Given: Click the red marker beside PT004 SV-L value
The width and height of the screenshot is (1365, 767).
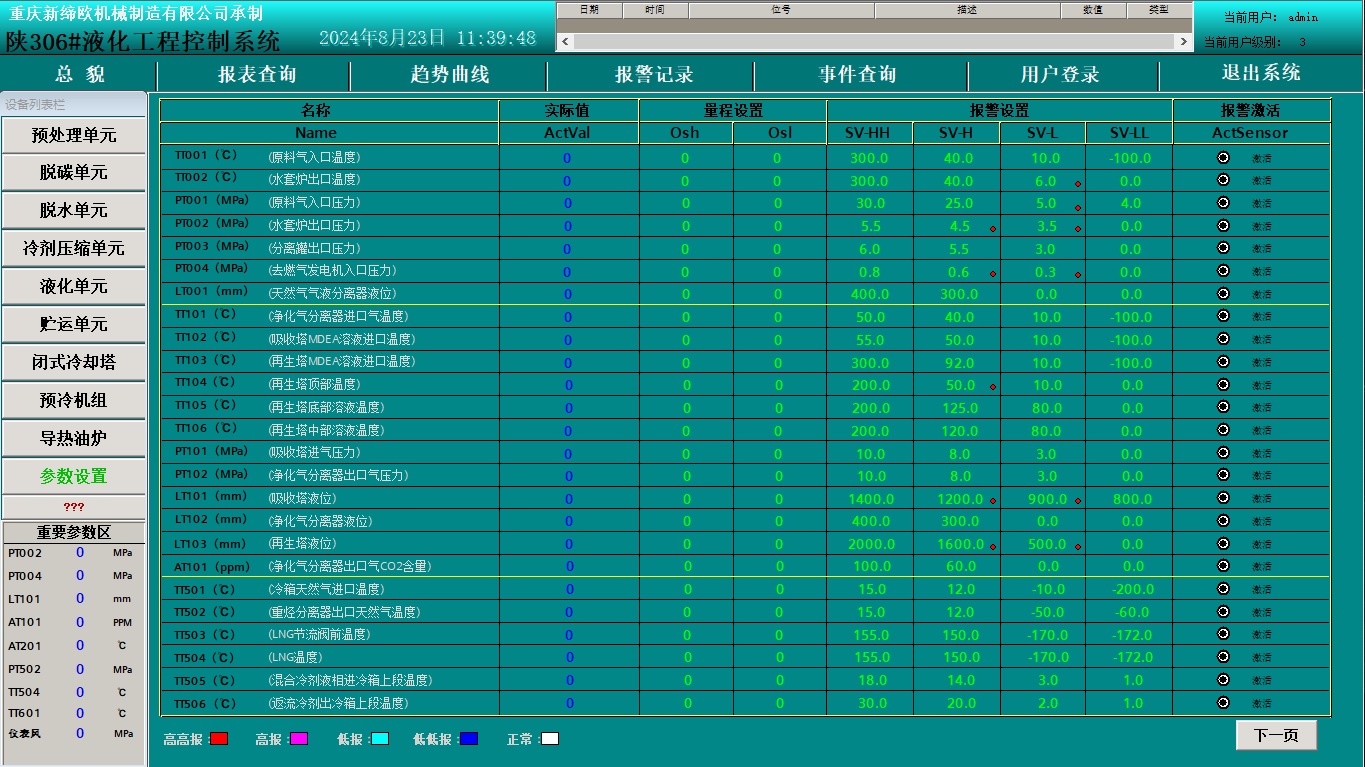Looking at the screenshot, I should (x=1077, y=275).
